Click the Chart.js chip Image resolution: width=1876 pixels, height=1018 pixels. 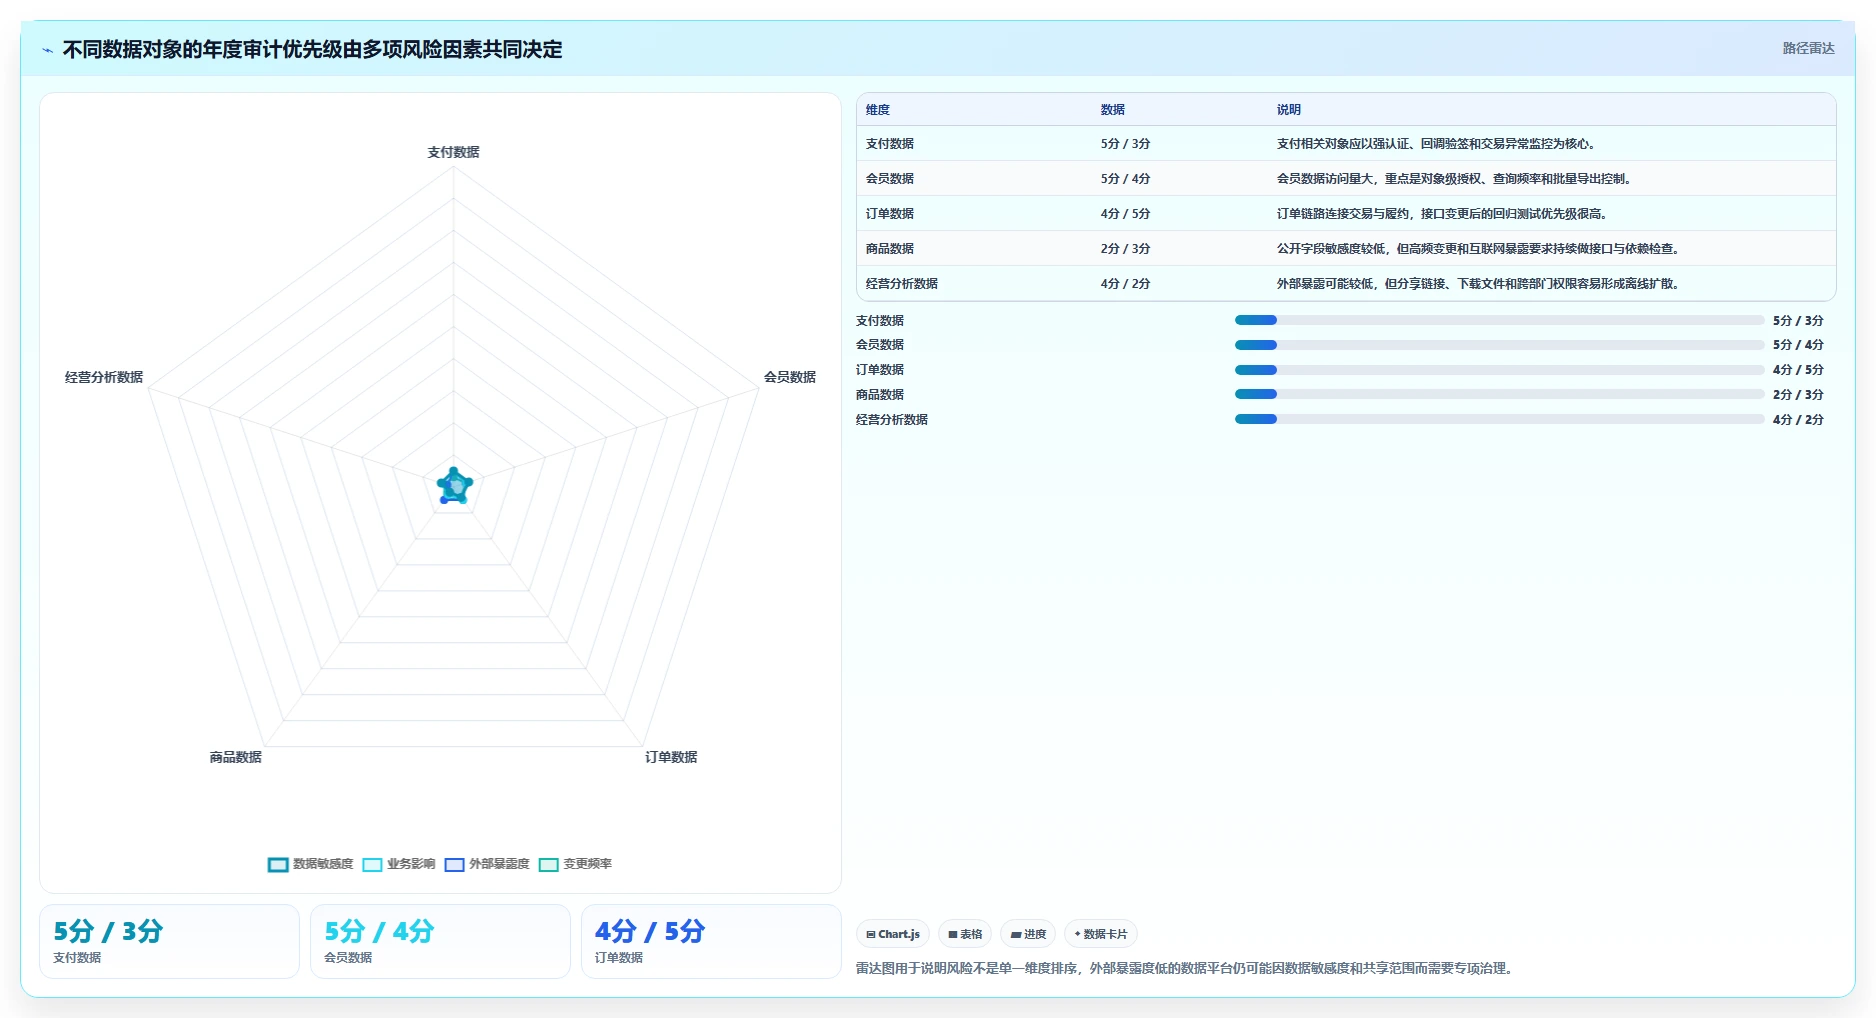(x=893, y=934)
